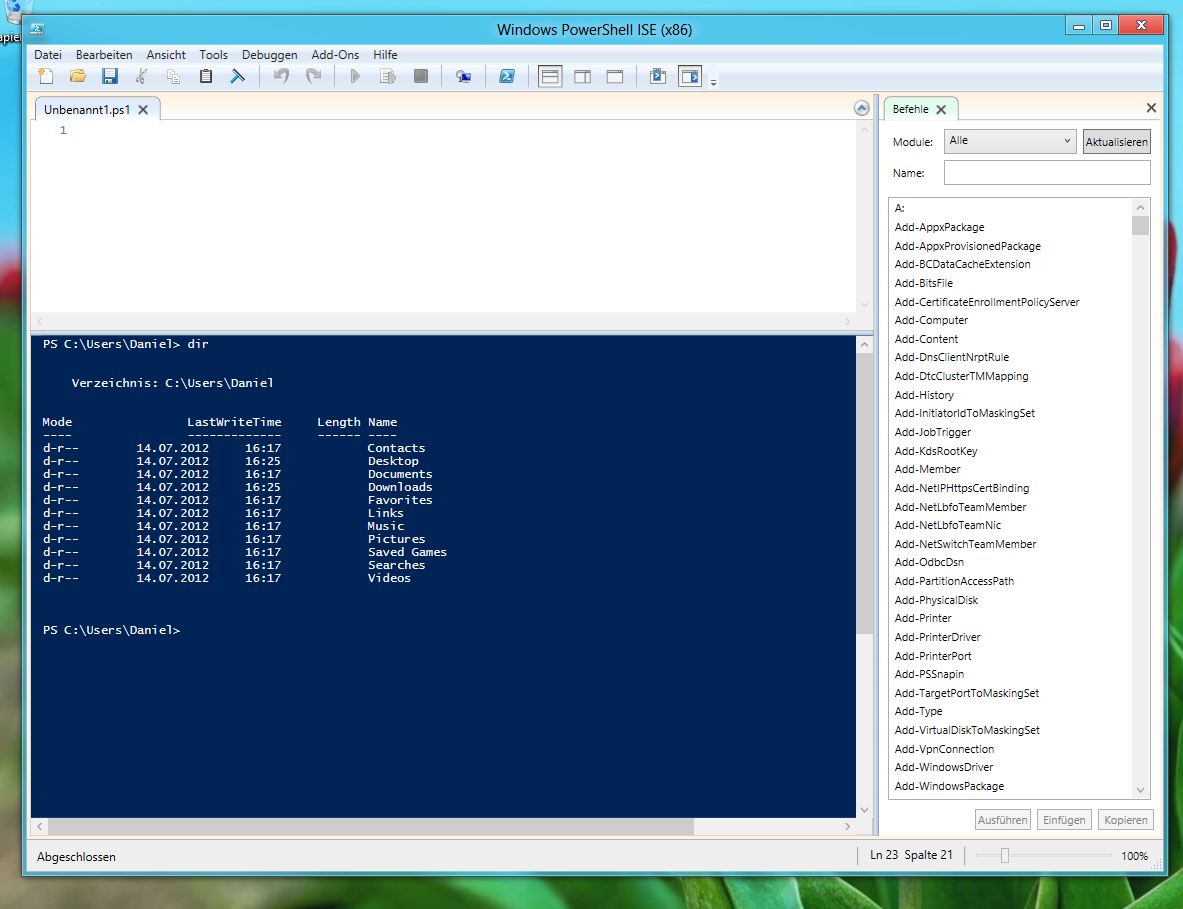Clear the console pane with wiper icon
This screenshot has height=909, width=1183.
(238, 76)
